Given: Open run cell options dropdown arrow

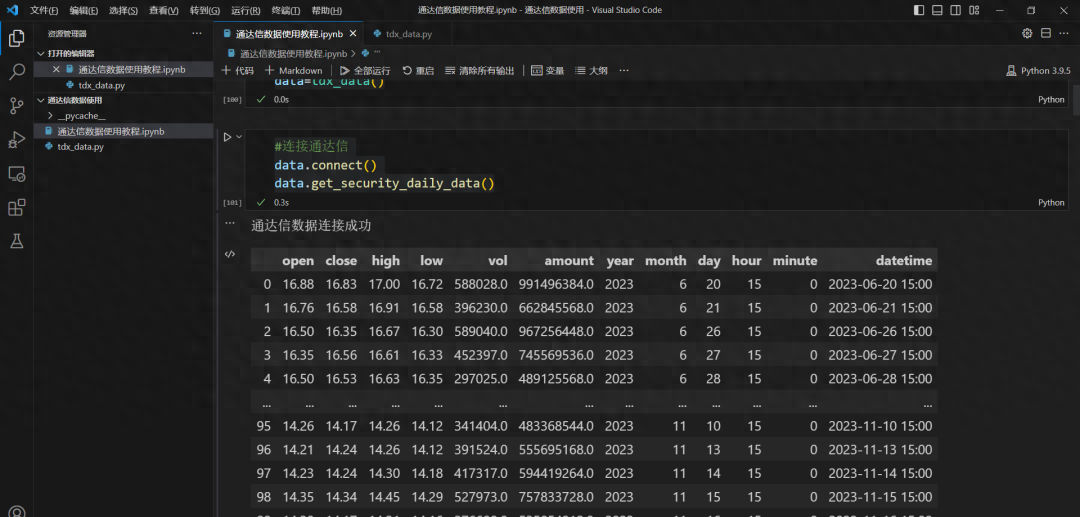Looking at the screenshot, I should (239, 137).
